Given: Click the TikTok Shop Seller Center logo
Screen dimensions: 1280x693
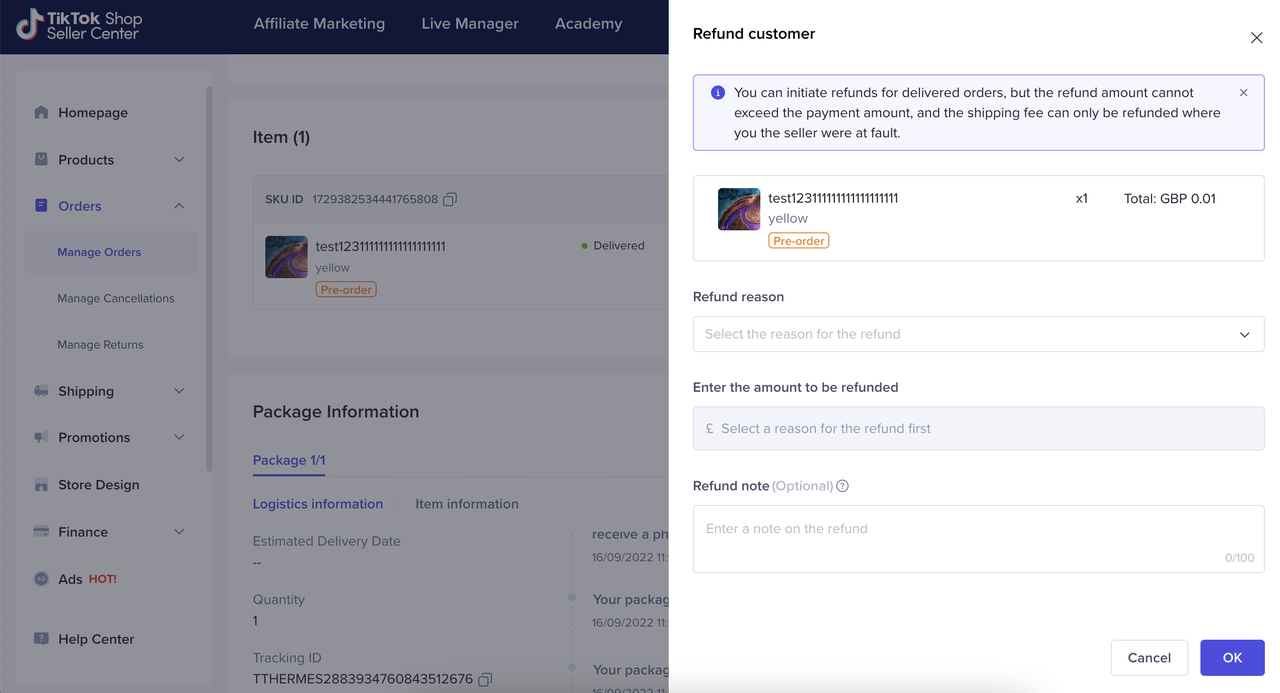Looking at the screenshot, I should coord(80,25).
